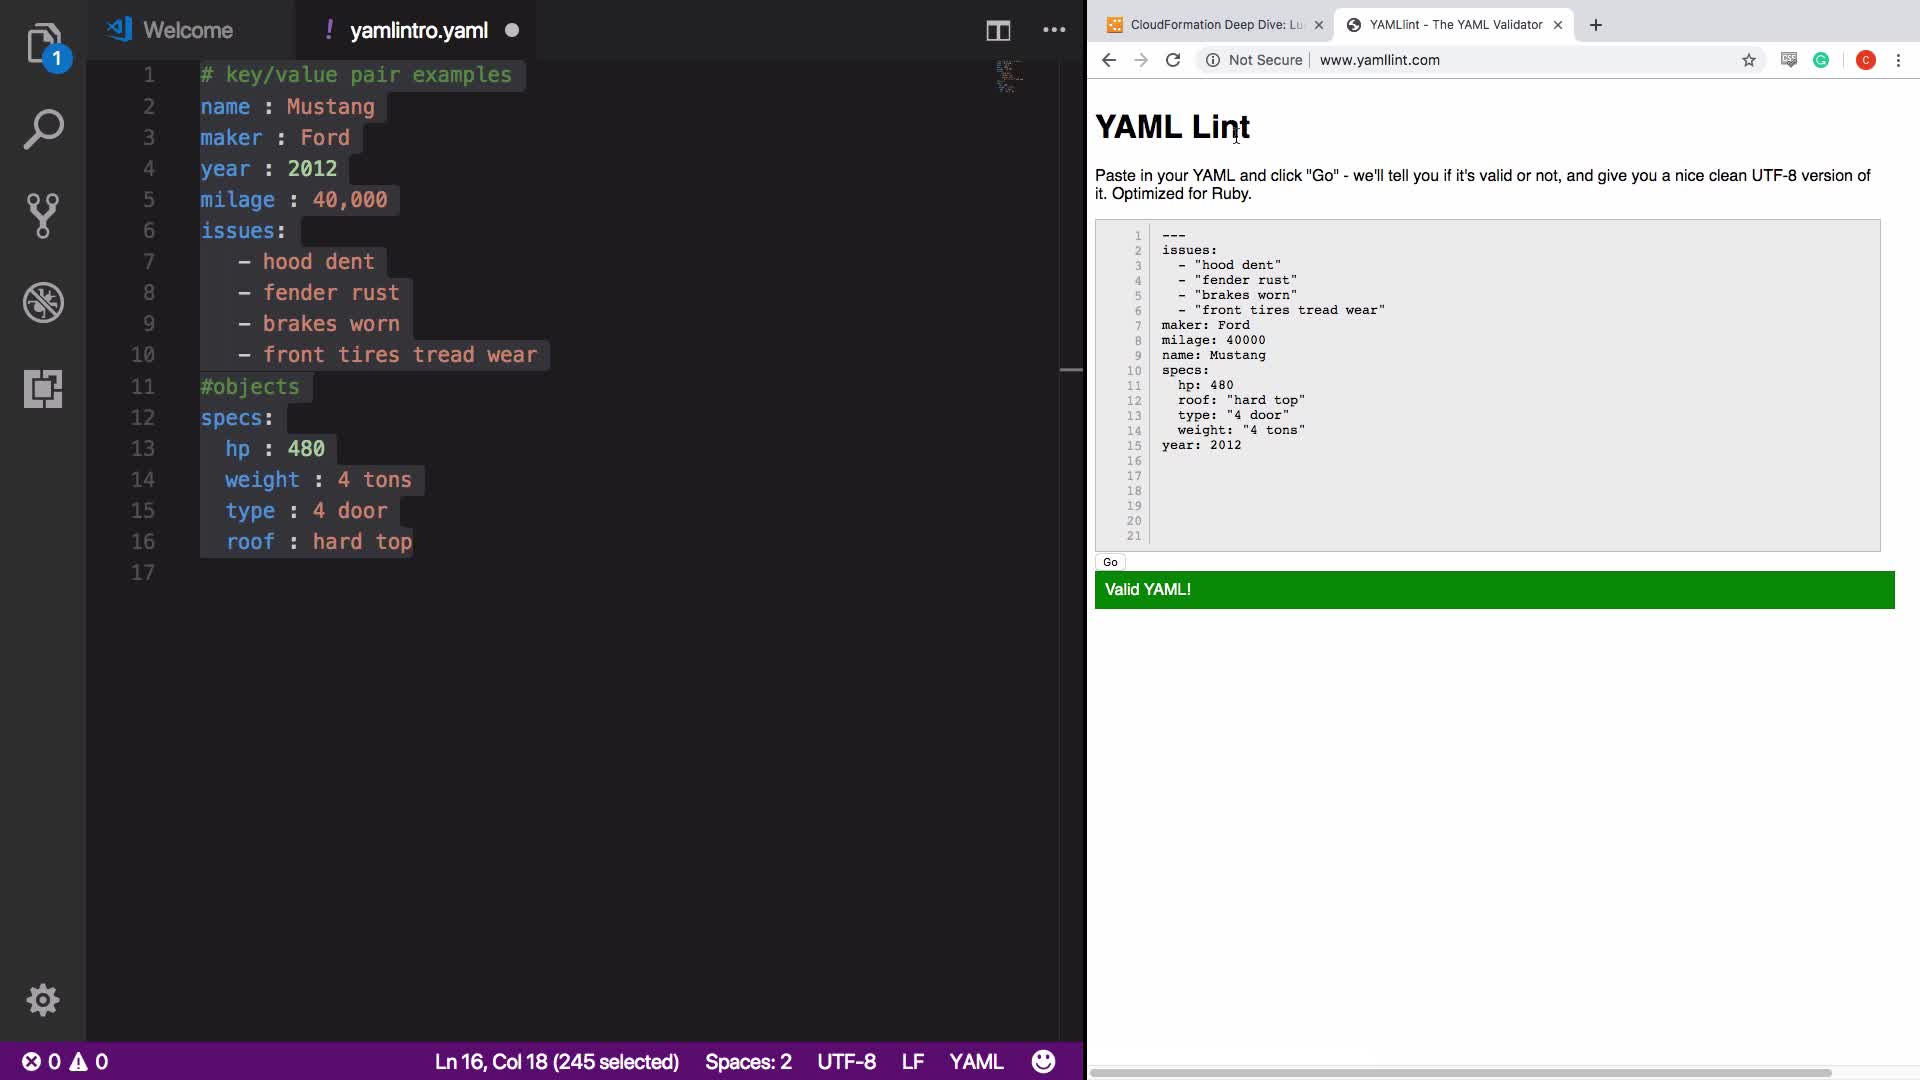Bookmark the page with star icon

pyautogui.click(x=1748, y=60)
